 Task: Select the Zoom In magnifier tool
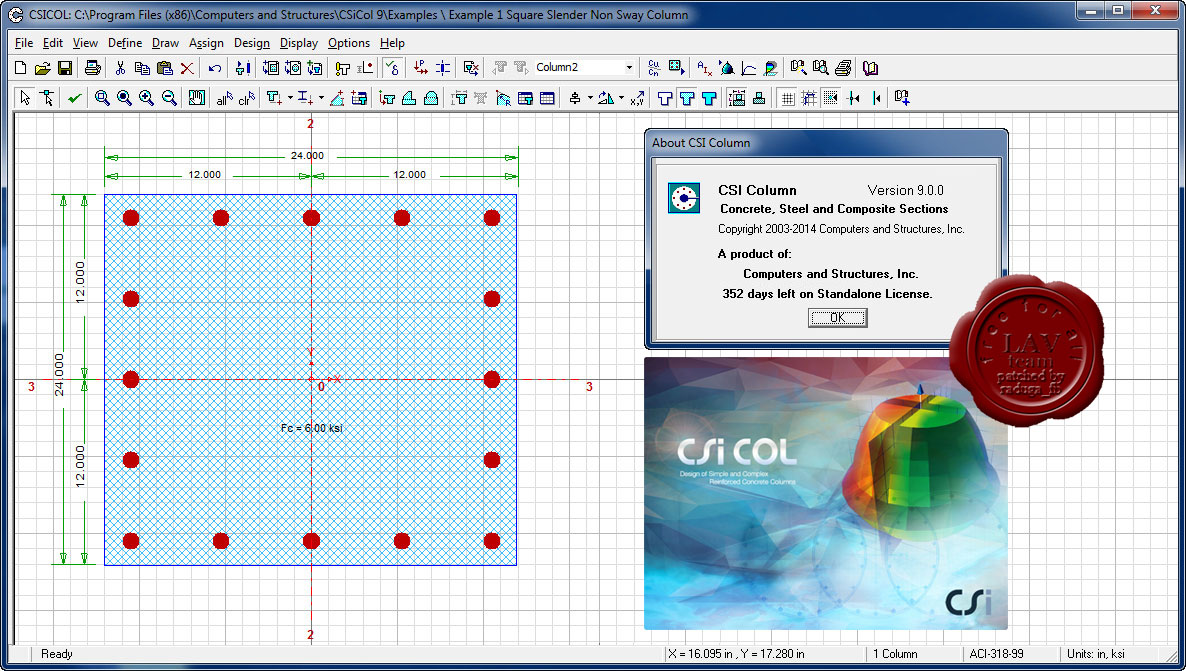[147, 97]
